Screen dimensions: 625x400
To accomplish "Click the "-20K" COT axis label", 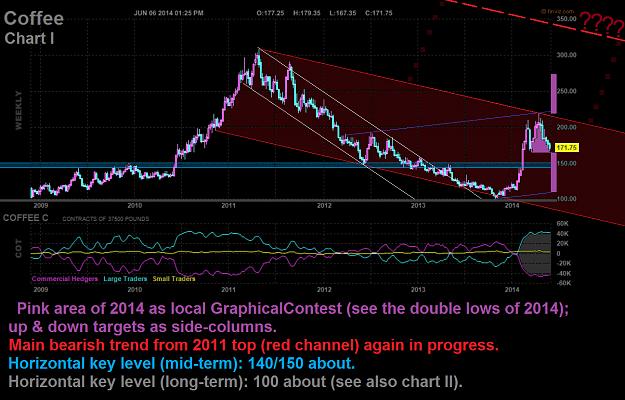I will click(x=564, y=263).
